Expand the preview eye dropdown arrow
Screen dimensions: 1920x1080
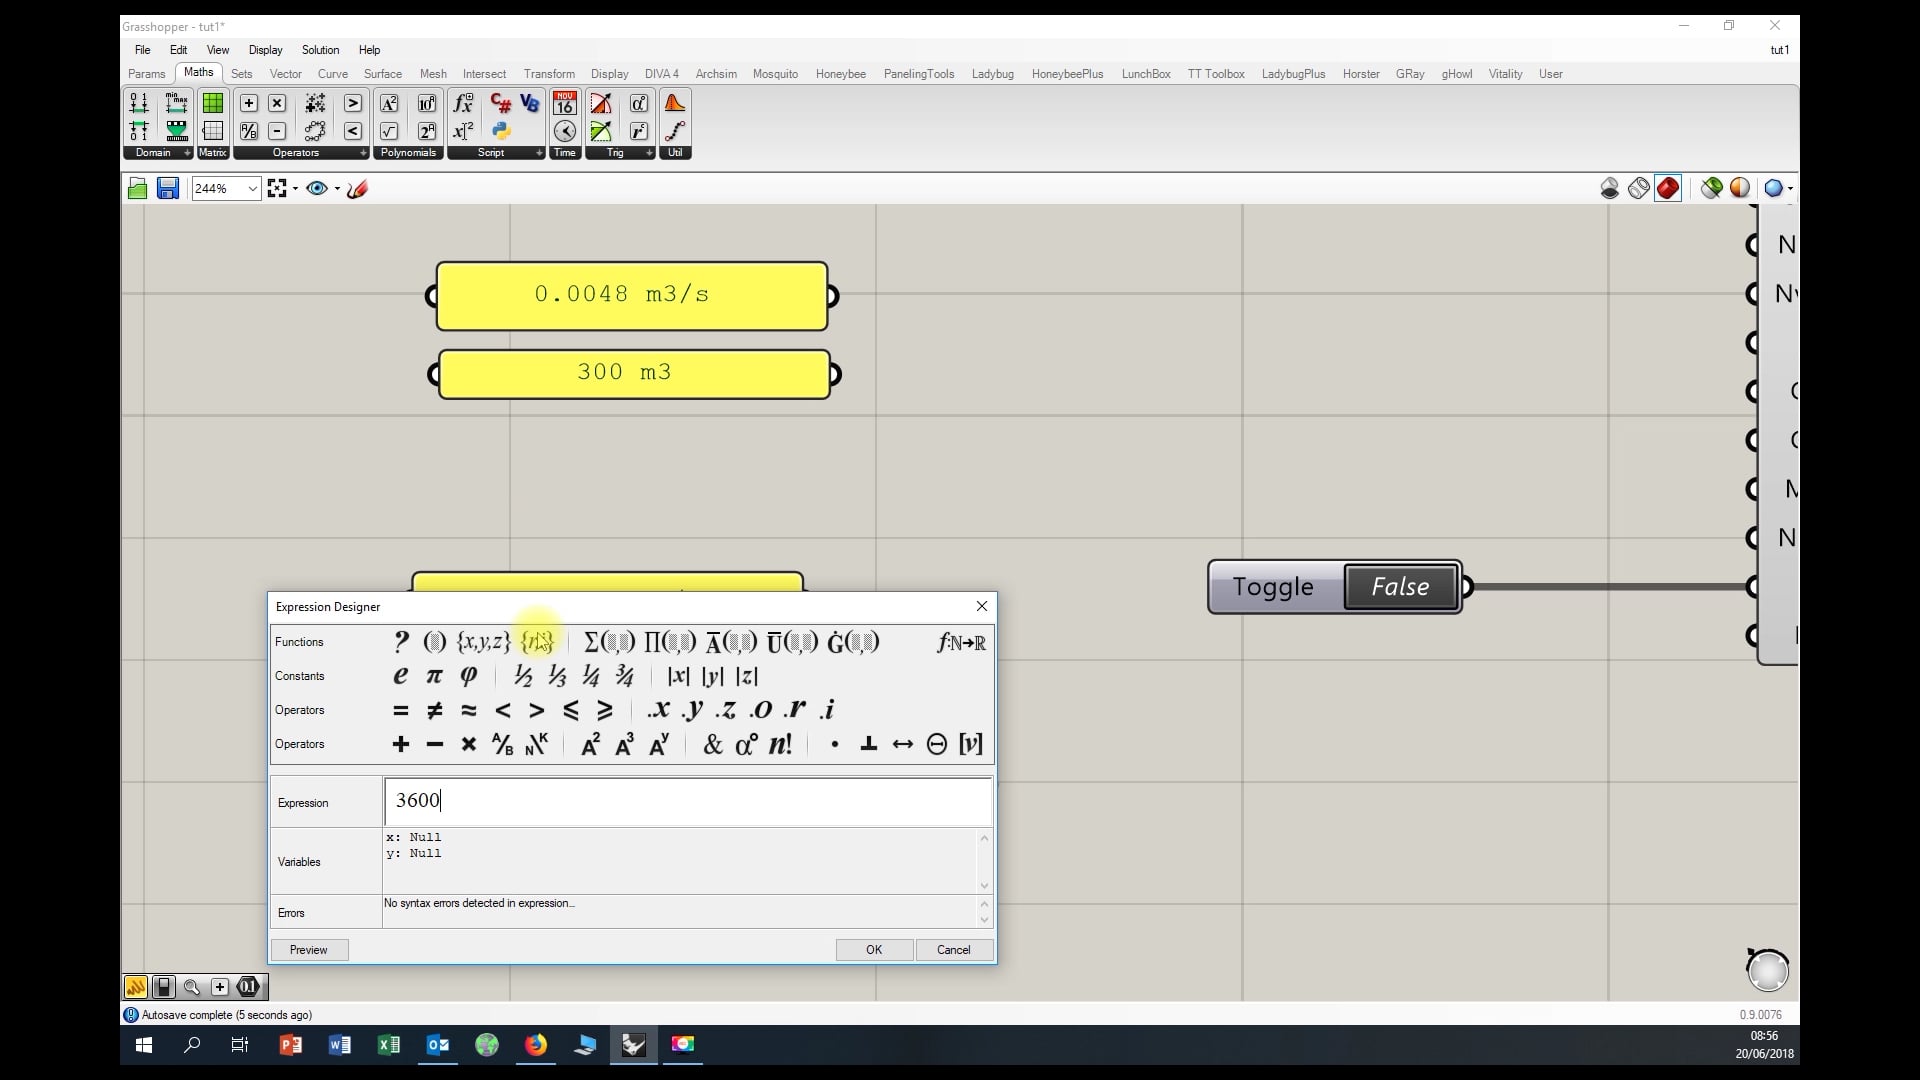[337, 188]
